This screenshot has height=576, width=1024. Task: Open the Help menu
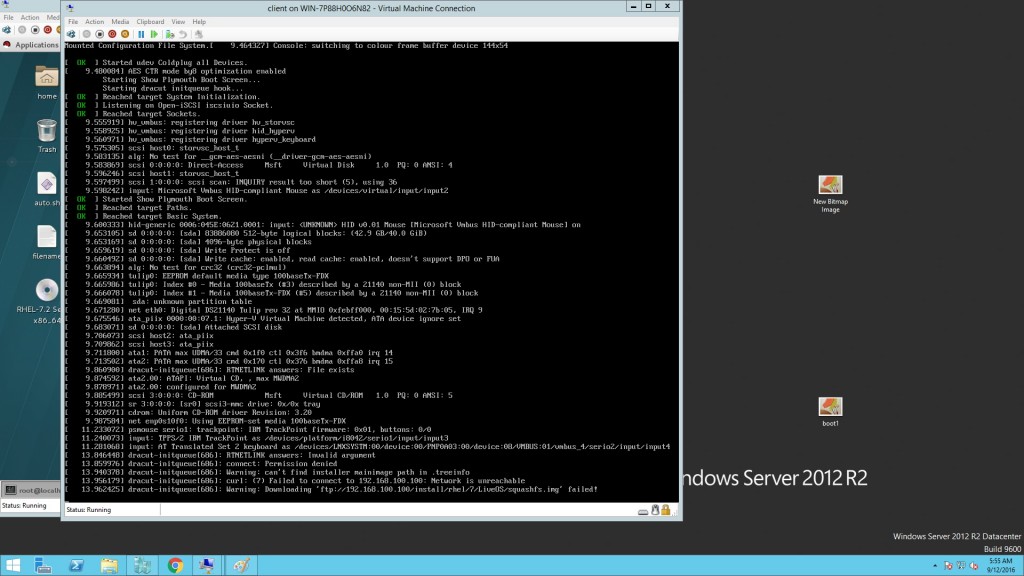coord(199,22)
